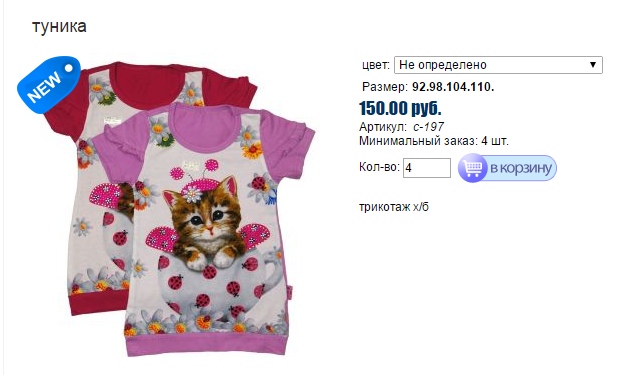Expand the color list using its arrow

pos(593,65)
